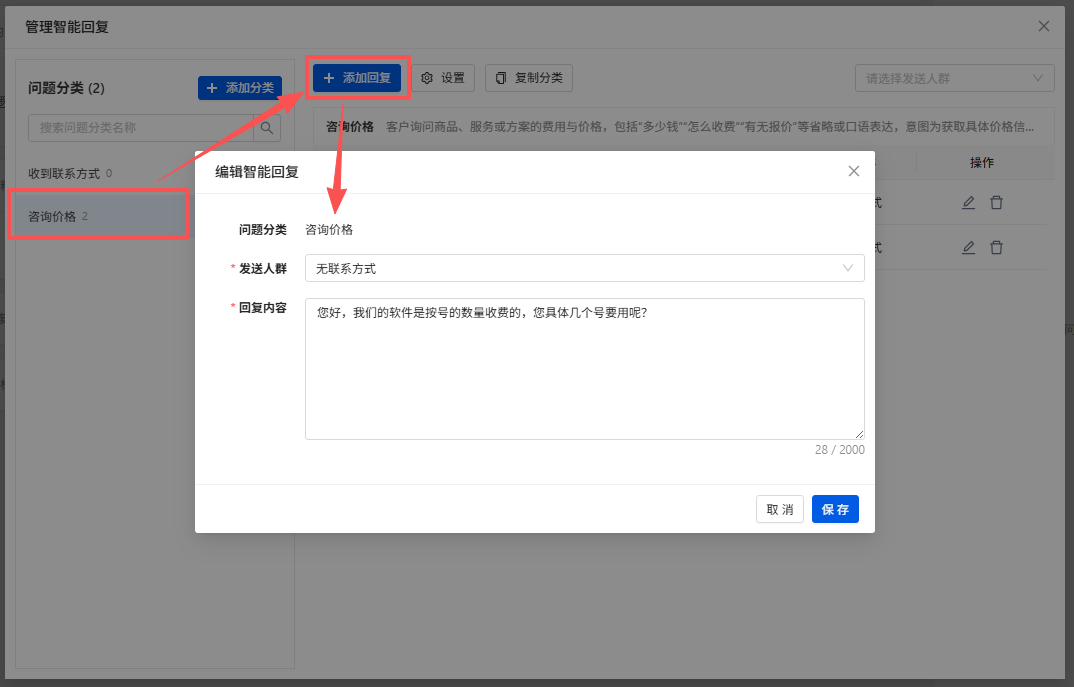
Task: Save the reply with 保存
Action: [x=835, y=509]
